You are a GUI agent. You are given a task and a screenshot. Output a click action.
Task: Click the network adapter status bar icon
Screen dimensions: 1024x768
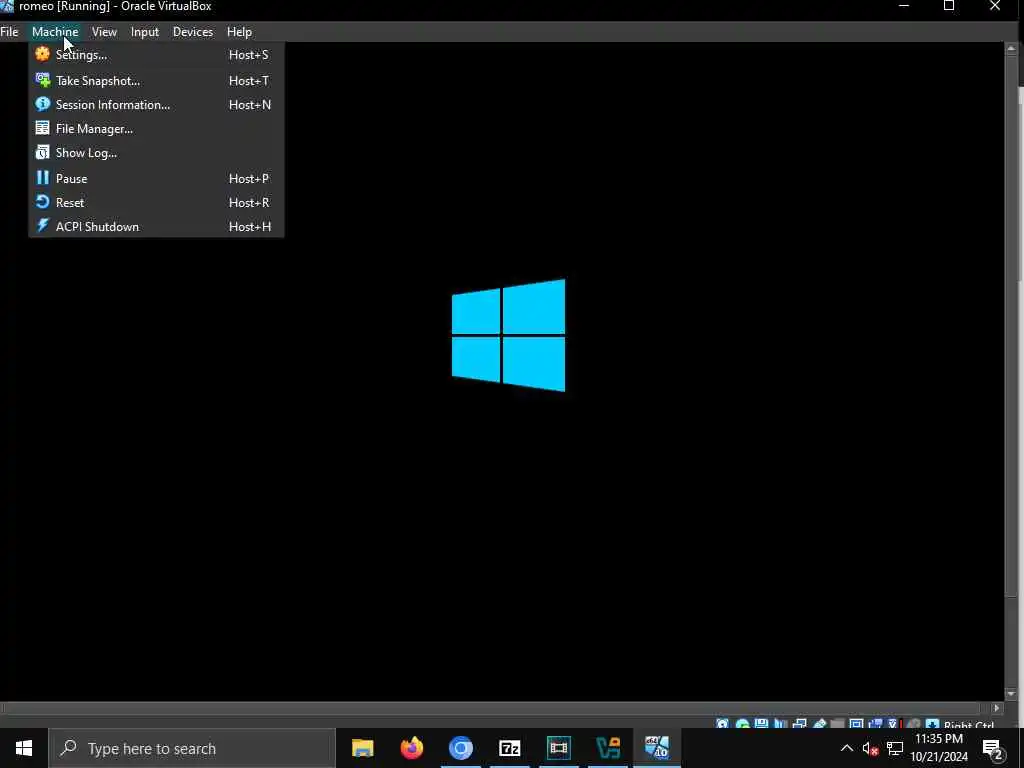799,724
